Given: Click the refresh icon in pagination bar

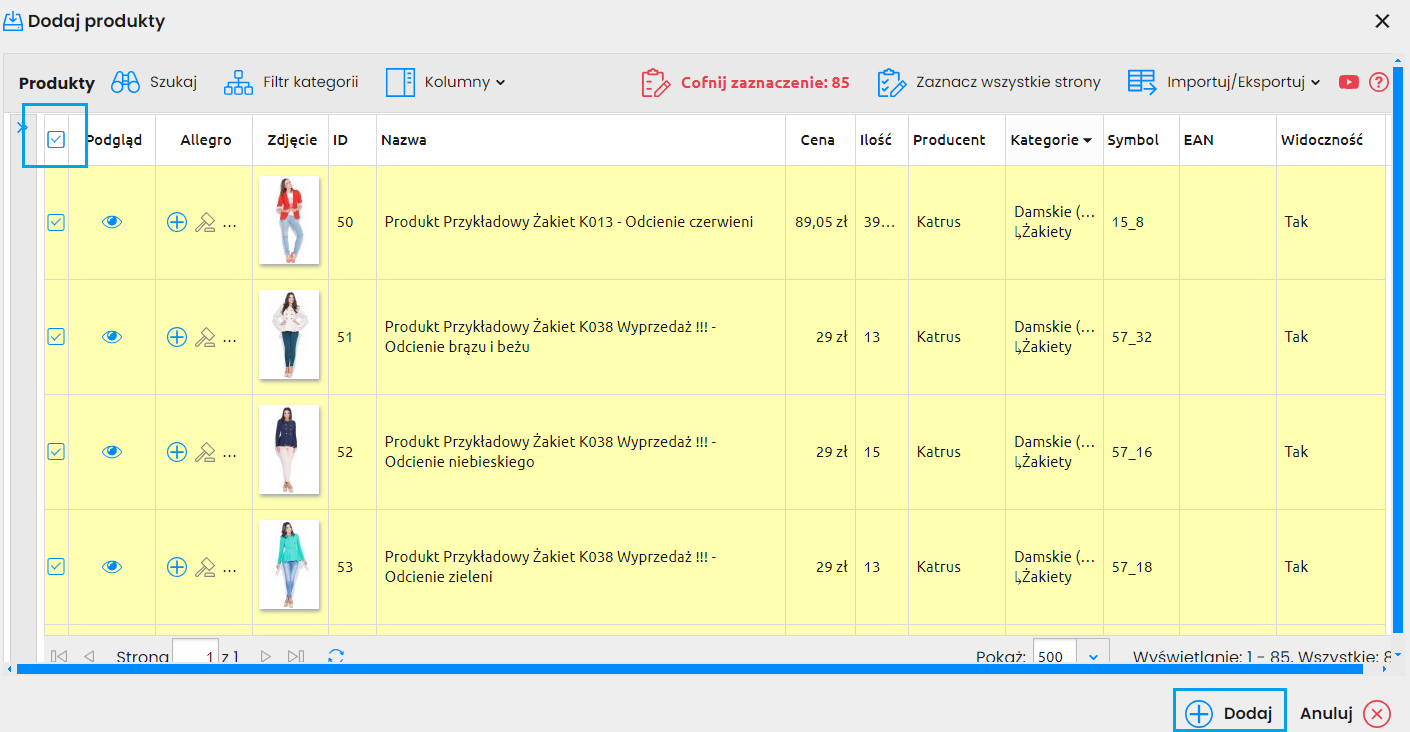Looking at the screenshot, I should (x=336, y=656).
